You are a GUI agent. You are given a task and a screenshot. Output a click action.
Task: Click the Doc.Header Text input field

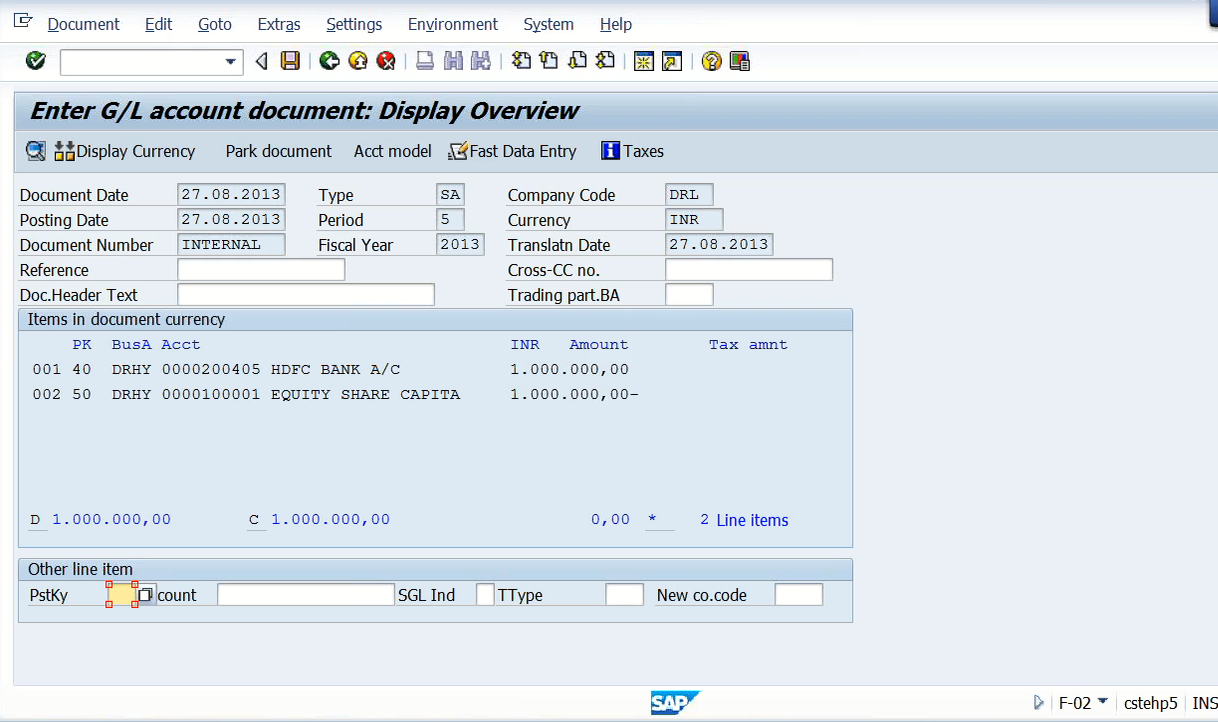click(306, 295)
